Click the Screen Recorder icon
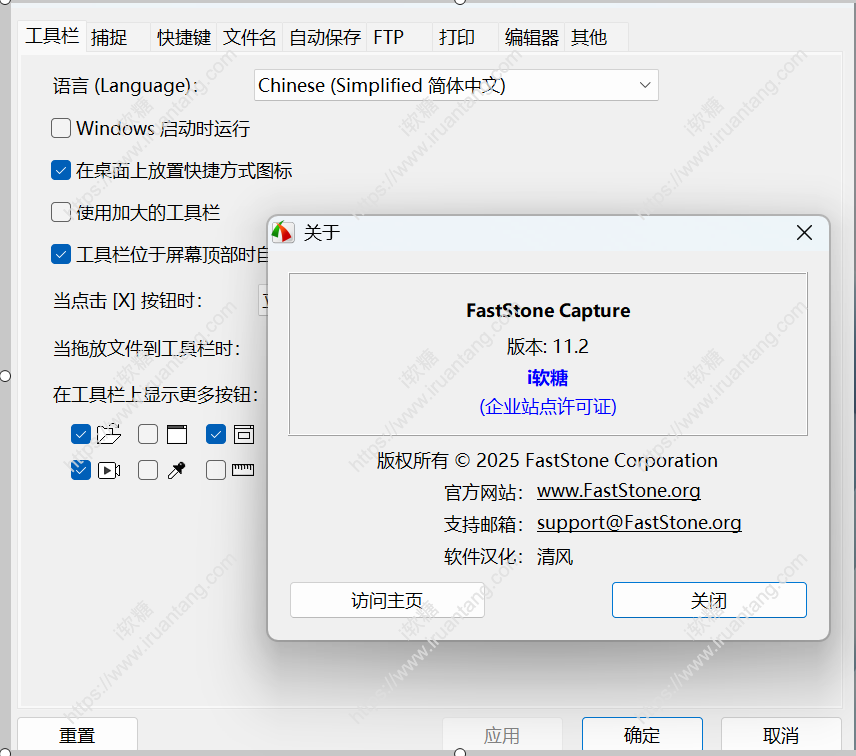This screenshot has width=856, height=756. click(110, 469)
